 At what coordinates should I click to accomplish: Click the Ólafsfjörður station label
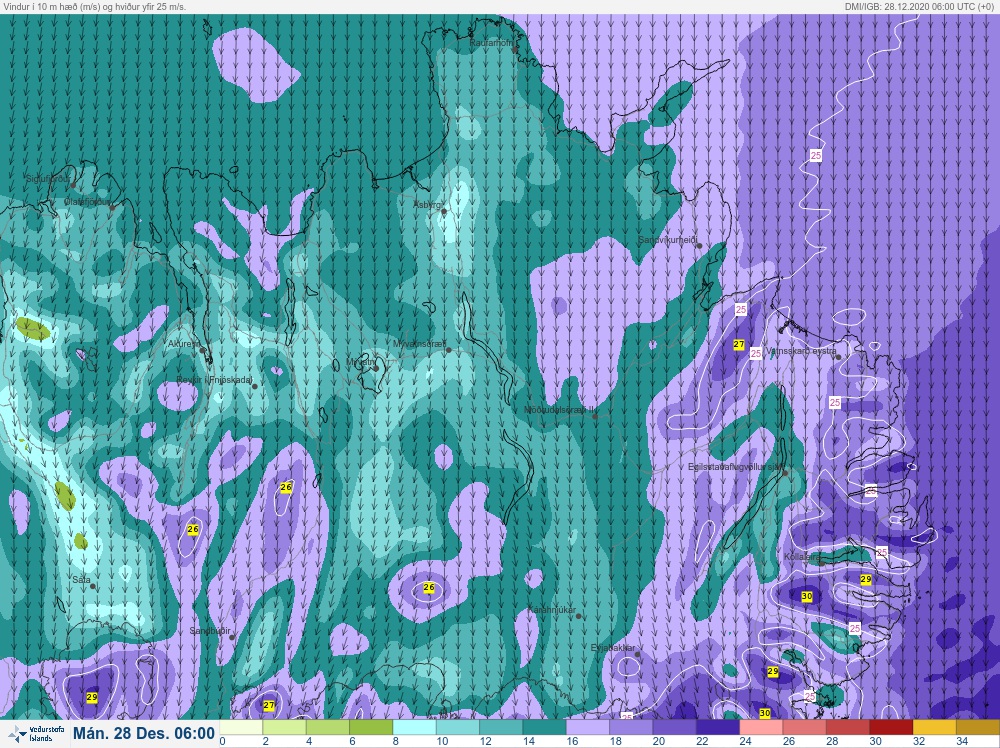(x=87, y=202)
